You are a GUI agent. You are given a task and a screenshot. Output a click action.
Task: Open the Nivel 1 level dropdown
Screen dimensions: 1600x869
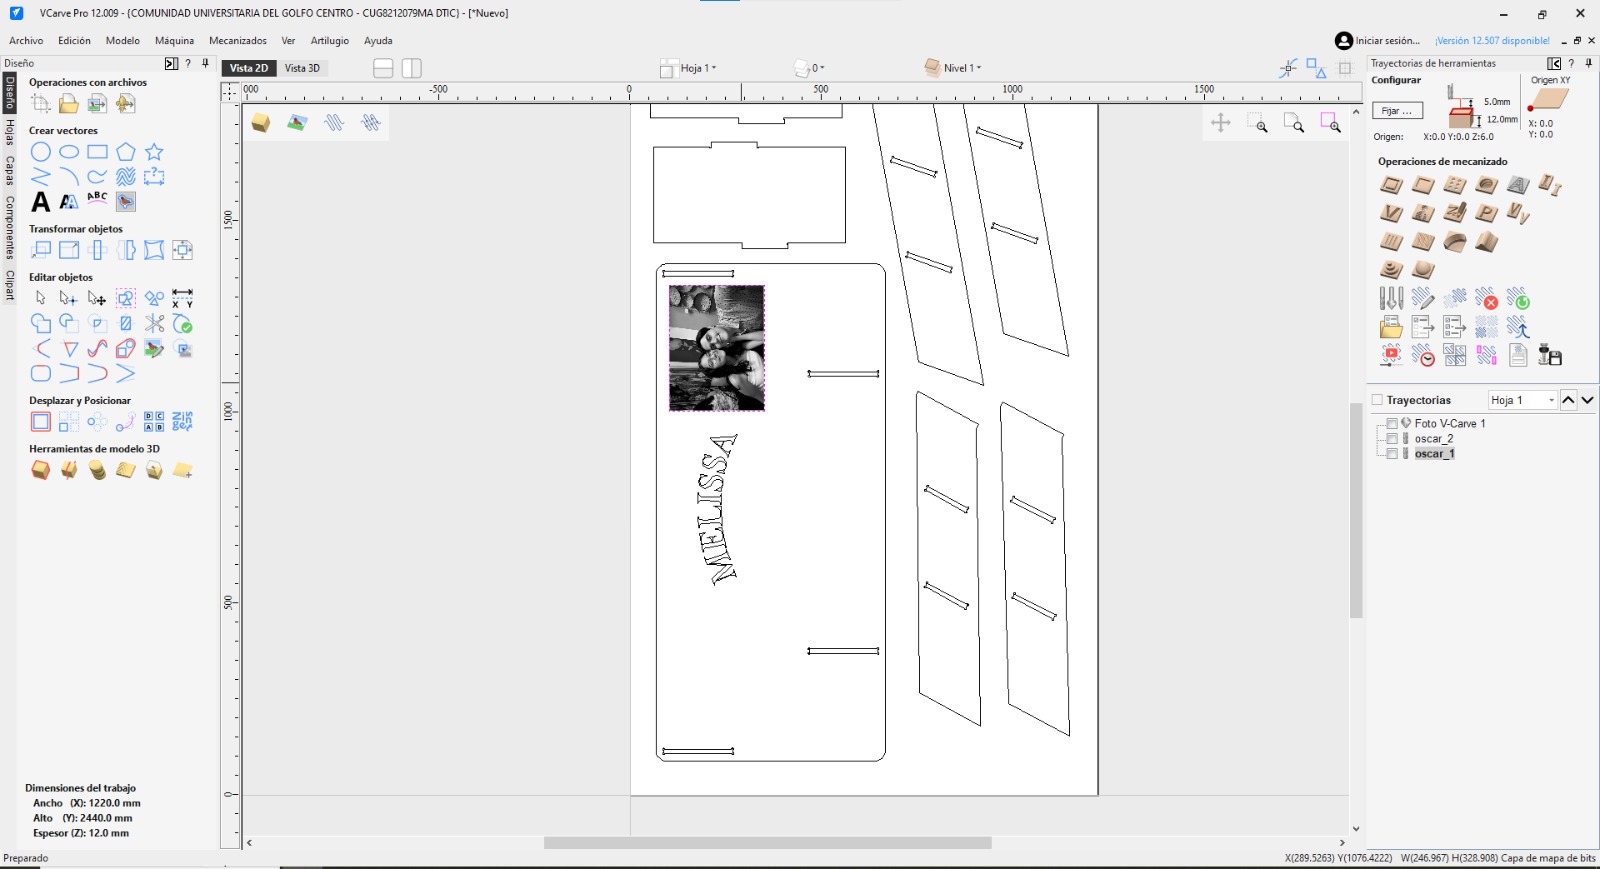pos(953,68)
